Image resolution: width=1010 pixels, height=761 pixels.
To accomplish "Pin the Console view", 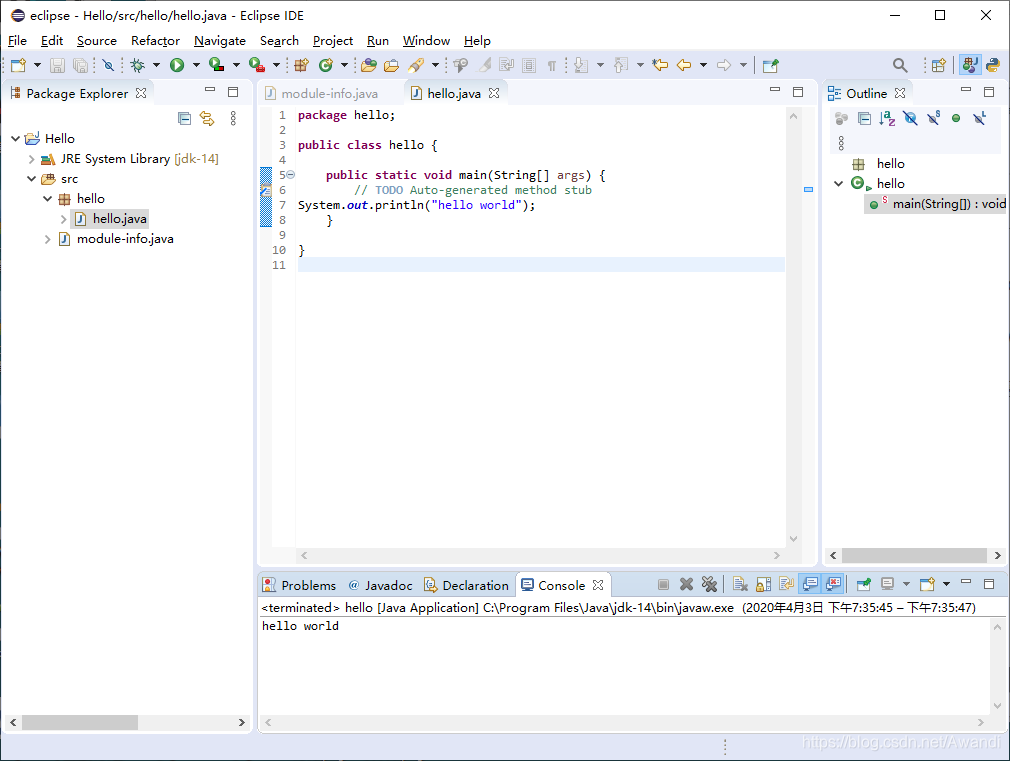I will click(x=864, y=584).
